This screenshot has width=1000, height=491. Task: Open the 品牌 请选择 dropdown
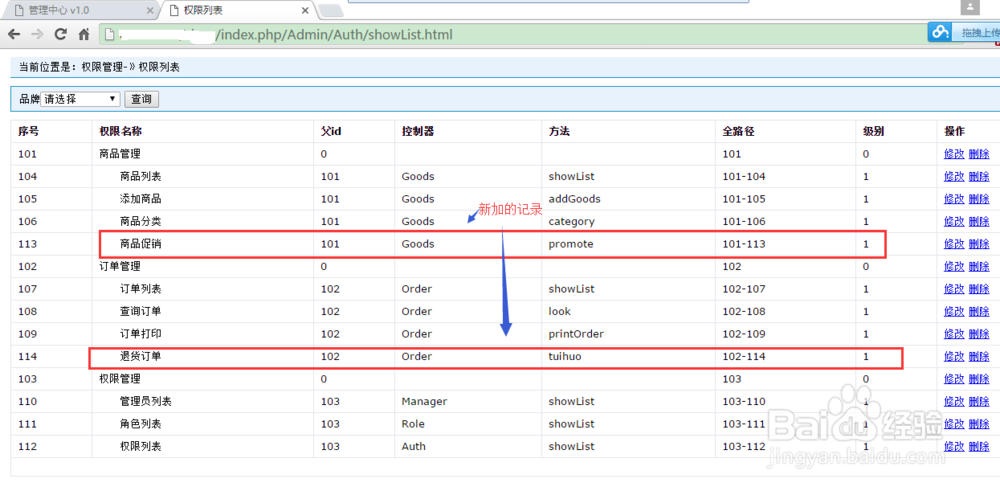pyautogui.click(x=80, y=99)
